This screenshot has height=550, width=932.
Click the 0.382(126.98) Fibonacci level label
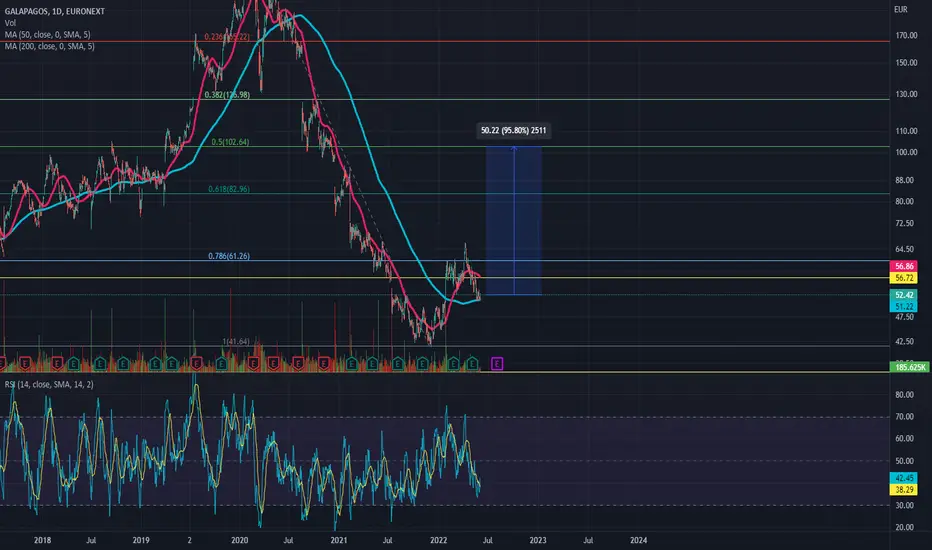[x=227, y=95]
